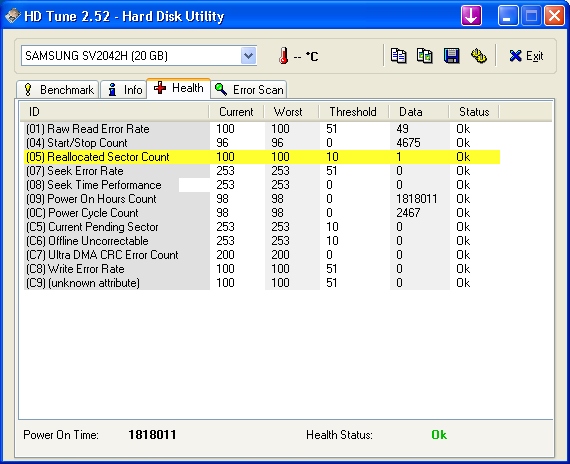This screenshot has height=464, width=570.
Task: Select the (C6) Offline Uncorrectable row
Action: click(262, 241)
